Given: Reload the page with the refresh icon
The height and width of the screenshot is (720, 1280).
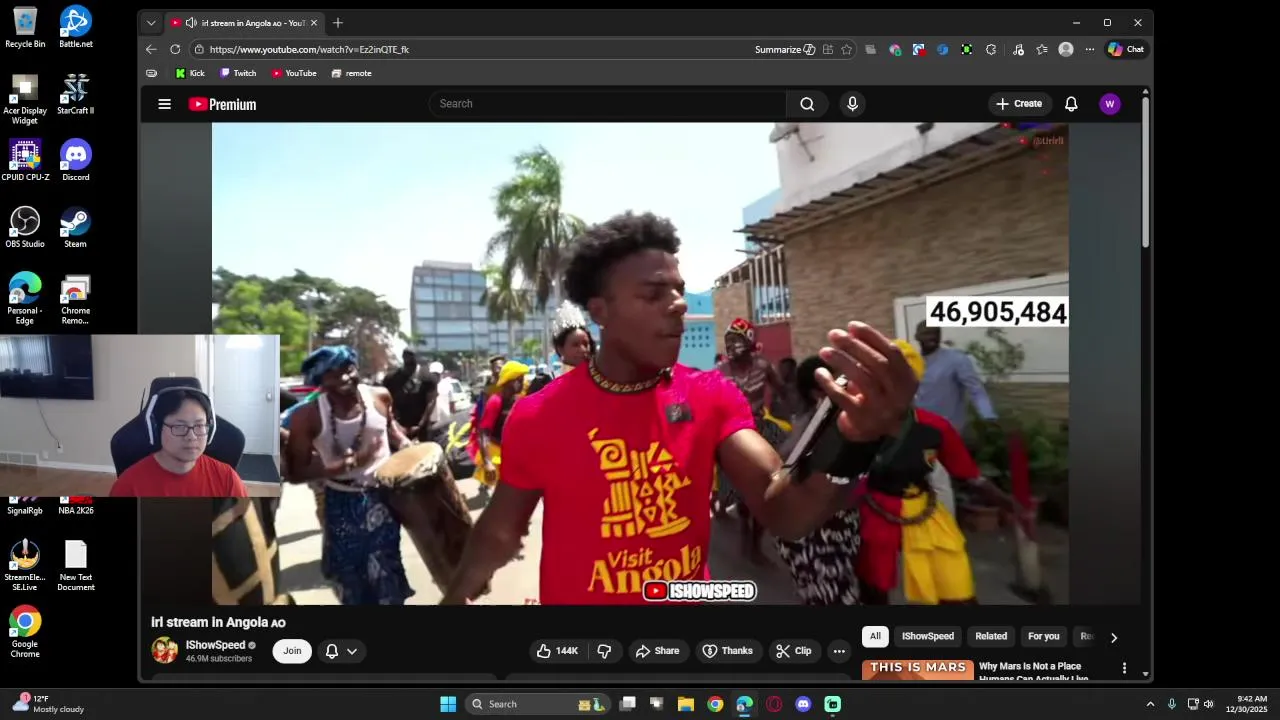Looking at the screenshot, I should pyautogui.click(x=175, y=49).
